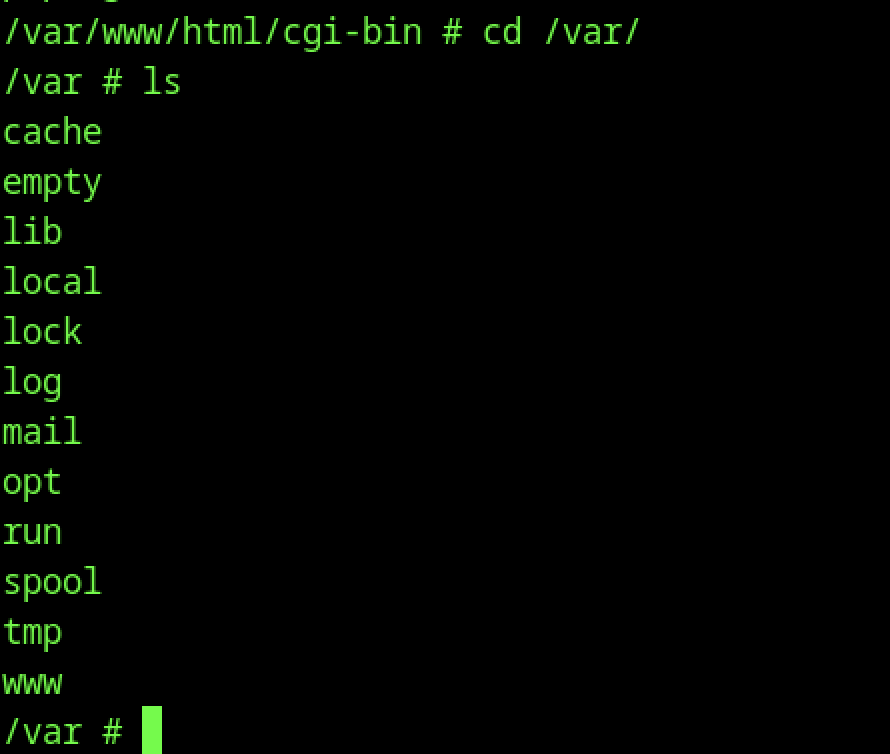890x754 pixels.
Task: Click the 'ls' command text
Action: click(161, 81)
